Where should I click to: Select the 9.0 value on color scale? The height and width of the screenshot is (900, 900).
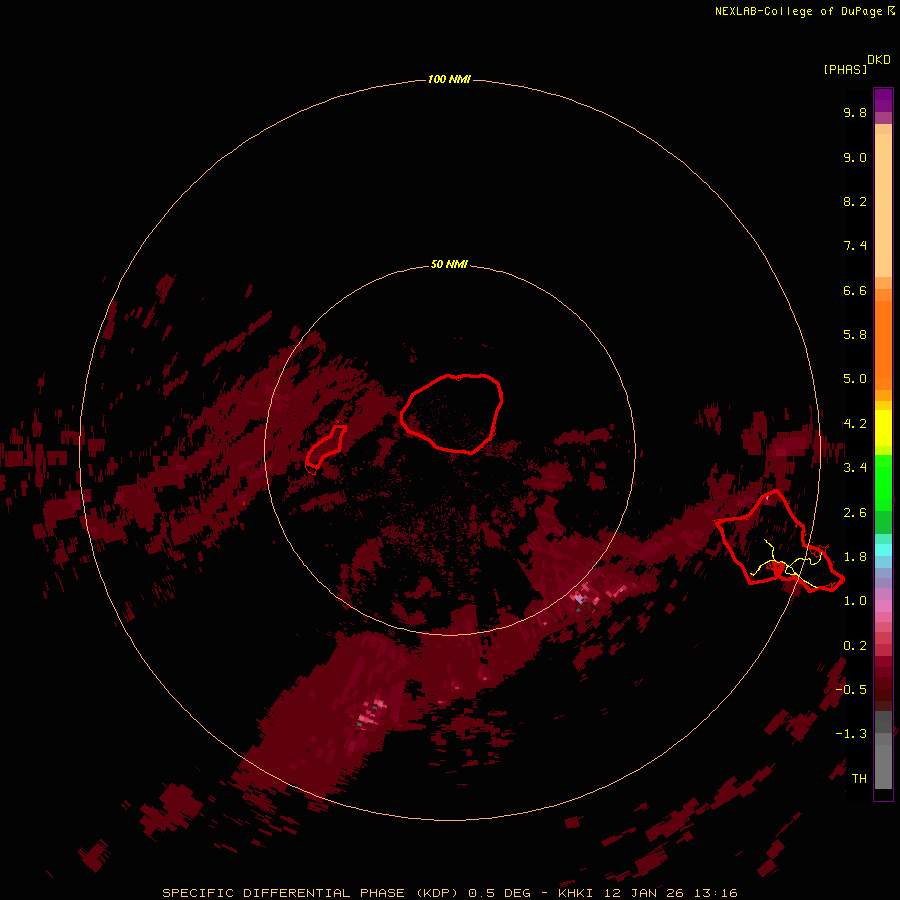[x=855, y=157]
